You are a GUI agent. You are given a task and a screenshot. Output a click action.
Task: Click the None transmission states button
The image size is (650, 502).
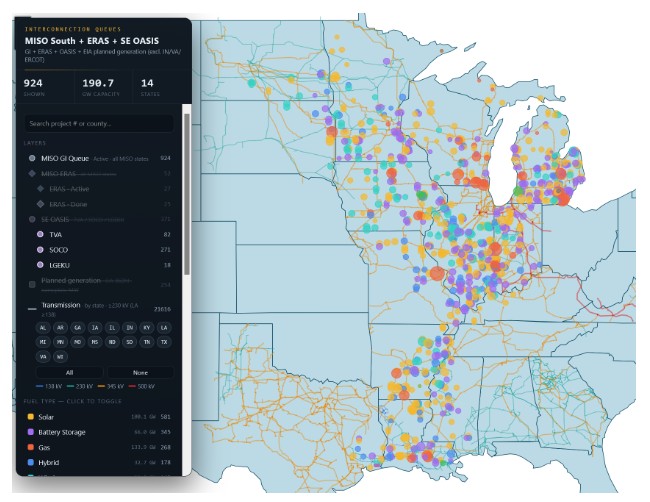click(x=140, y=372)
